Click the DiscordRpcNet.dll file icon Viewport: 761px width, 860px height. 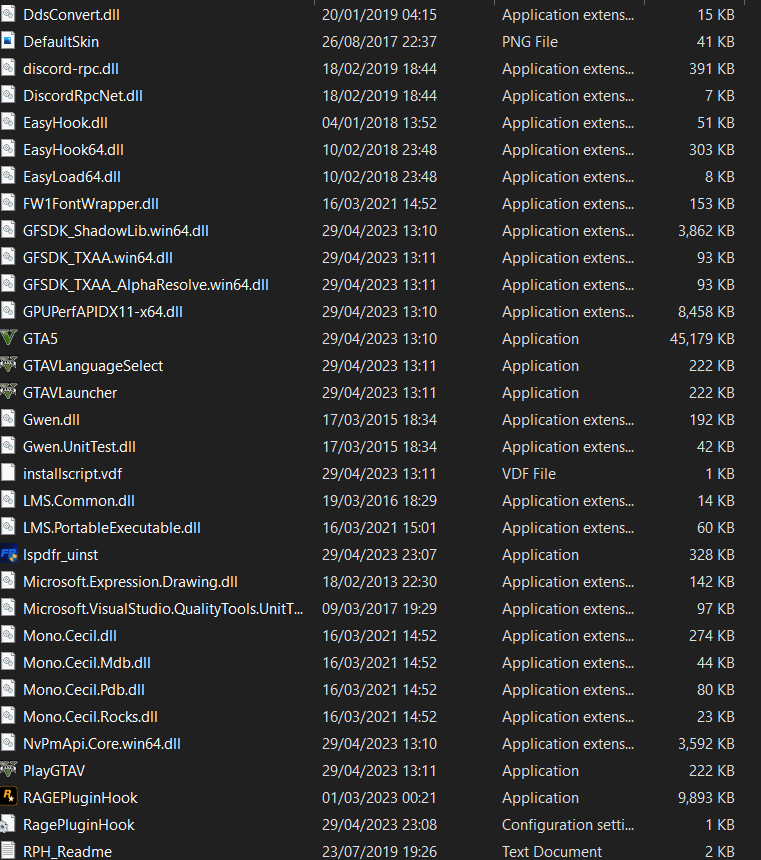[x=8, y=95]
